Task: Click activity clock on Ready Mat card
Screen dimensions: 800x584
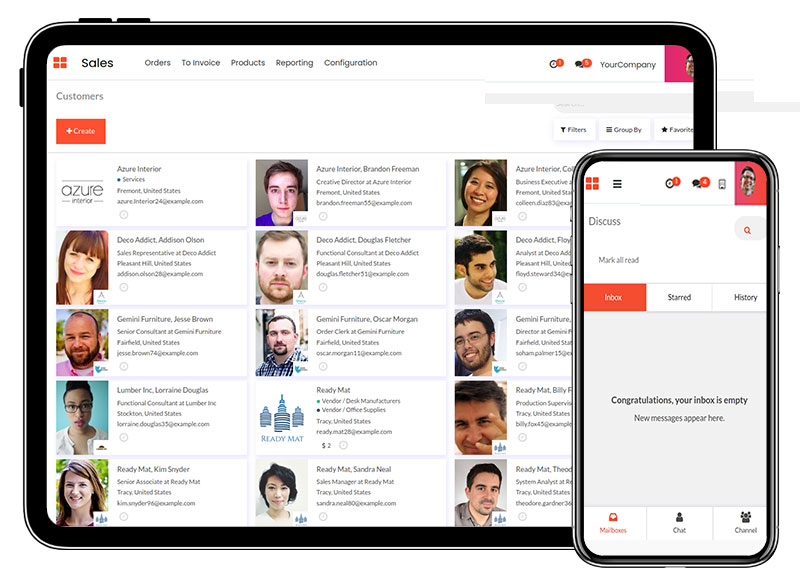Action: [343, 445]
